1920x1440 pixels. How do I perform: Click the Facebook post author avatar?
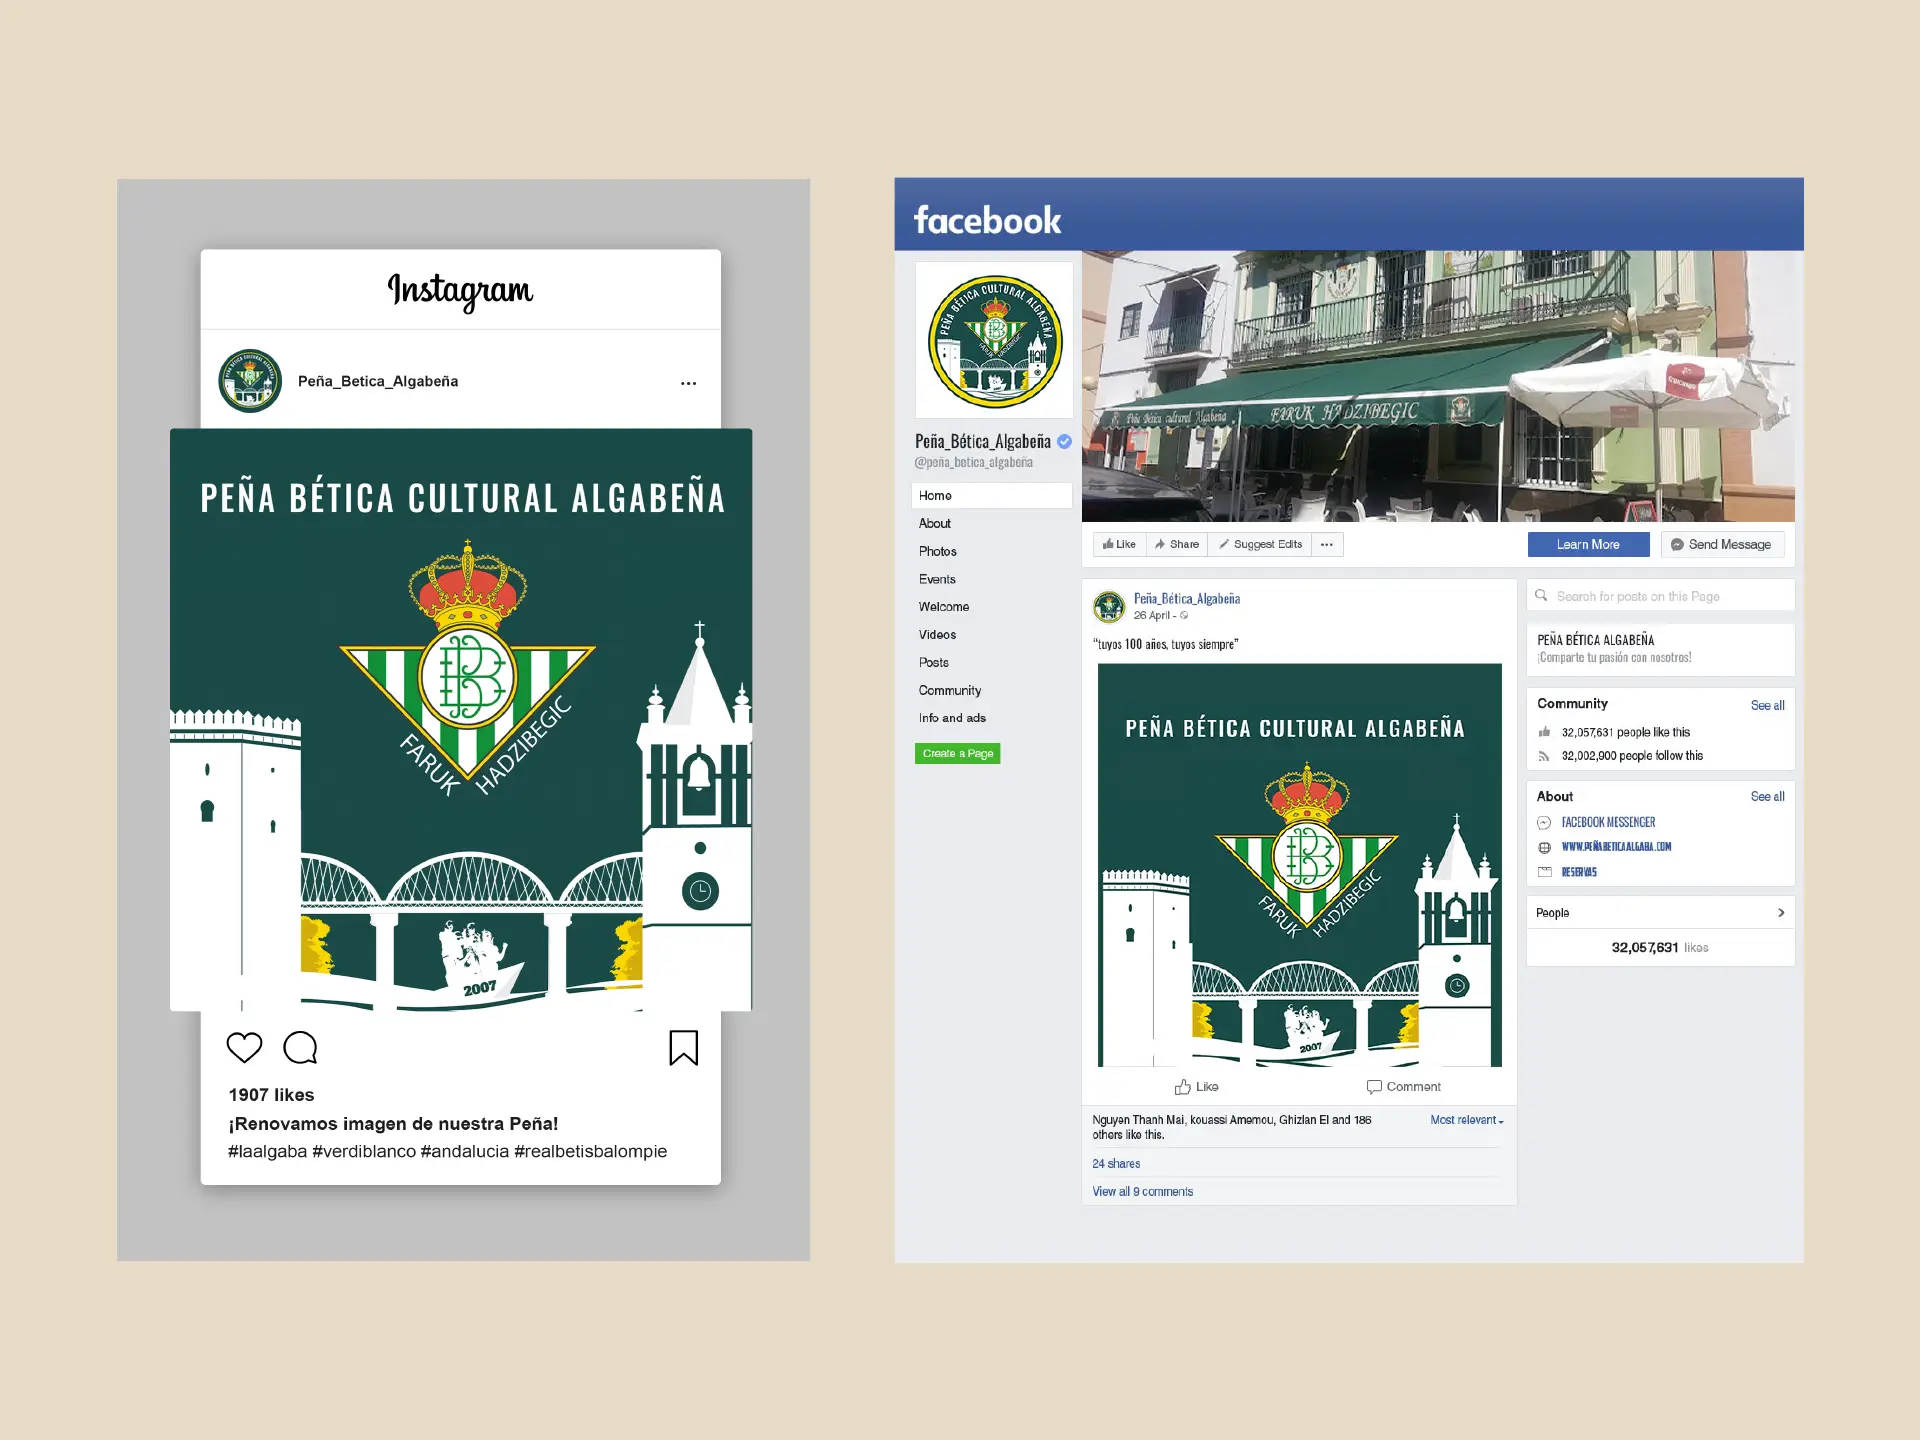pos(1109,606)
